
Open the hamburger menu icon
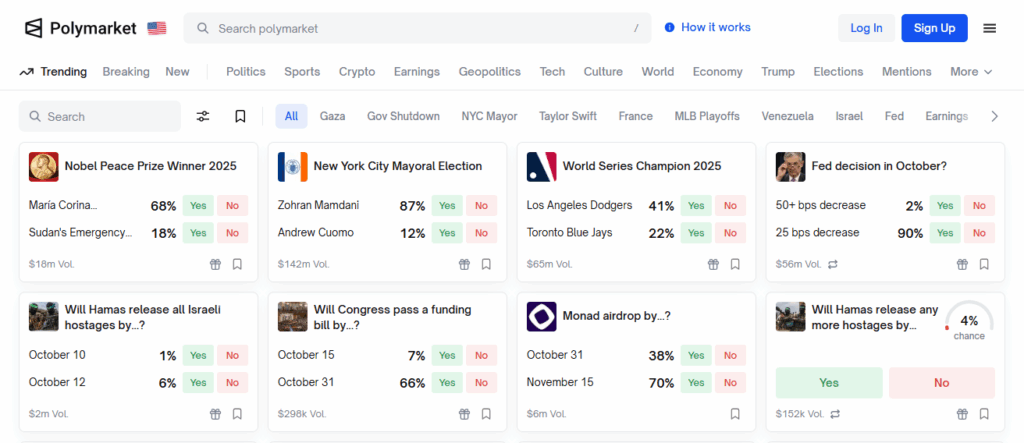coord(989,28)
